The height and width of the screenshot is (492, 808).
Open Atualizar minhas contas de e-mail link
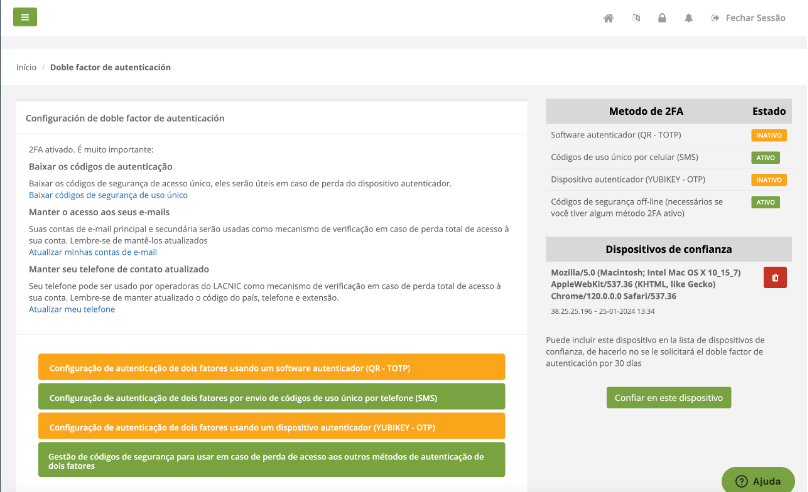(92, 252)
